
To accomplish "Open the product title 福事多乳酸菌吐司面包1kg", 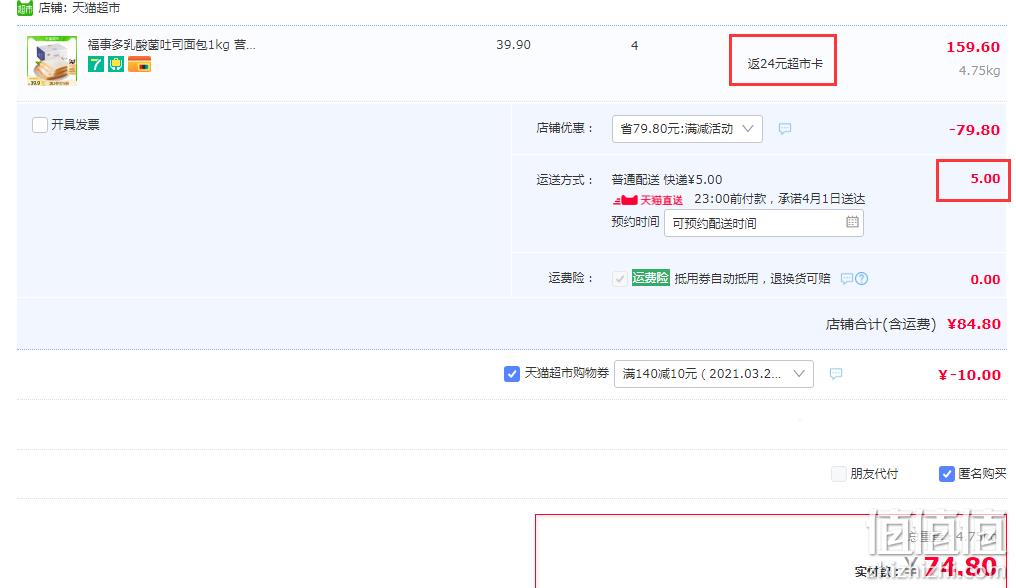I will 172,44.
